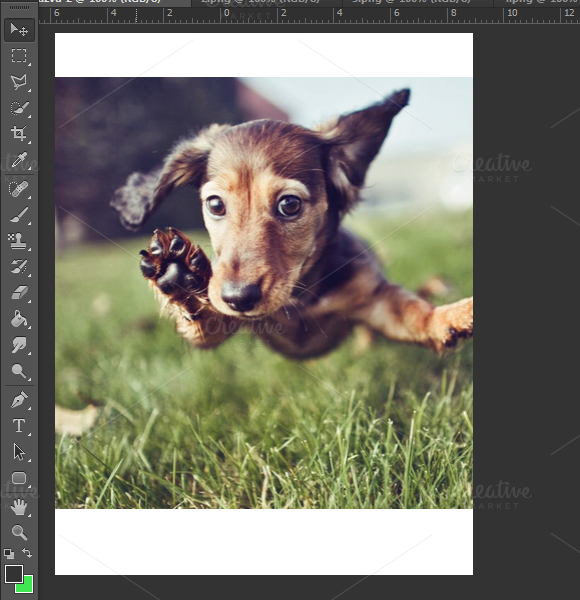Click the dog photo on the canvas

264,293
